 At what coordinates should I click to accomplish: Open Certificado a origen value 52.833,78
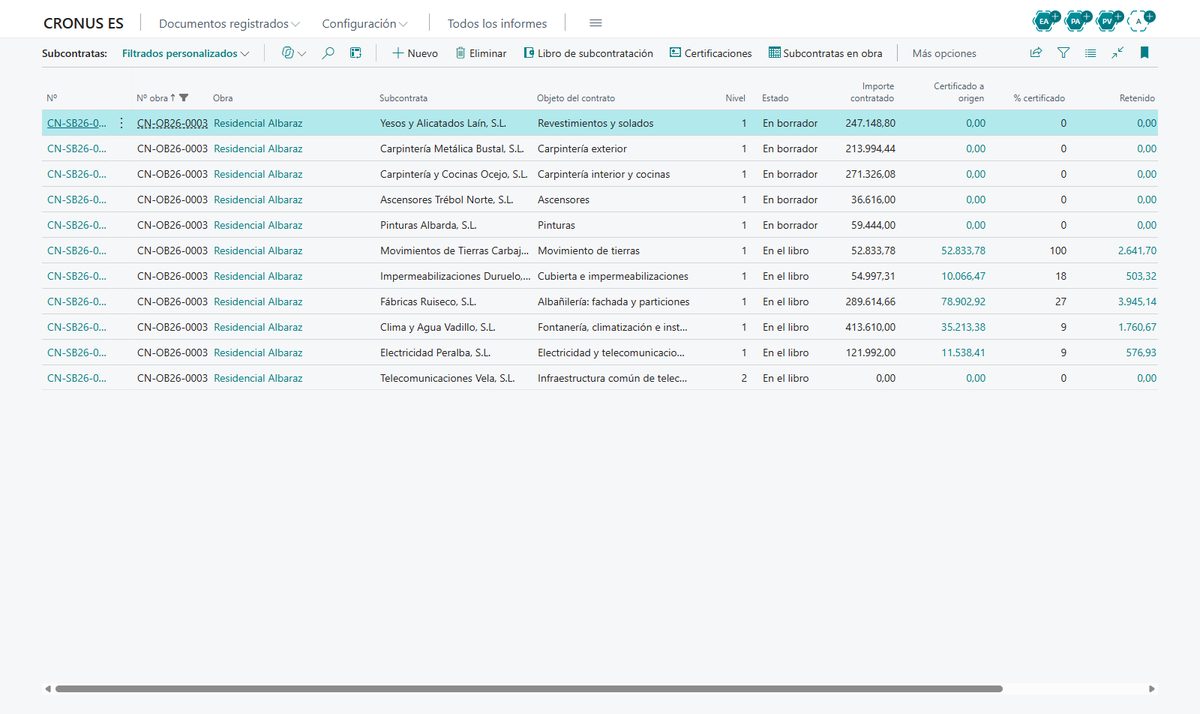[963, 251]
